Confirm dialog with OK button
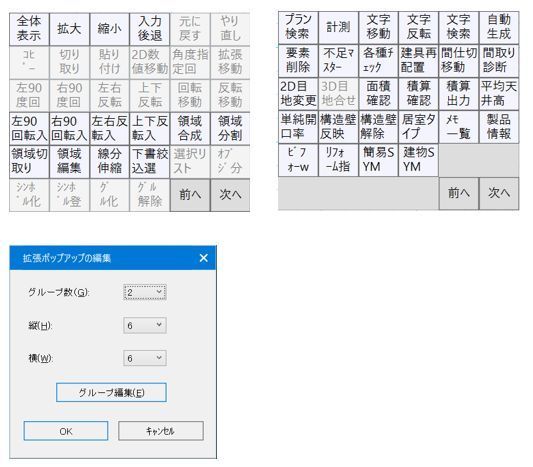 (66, 431)
